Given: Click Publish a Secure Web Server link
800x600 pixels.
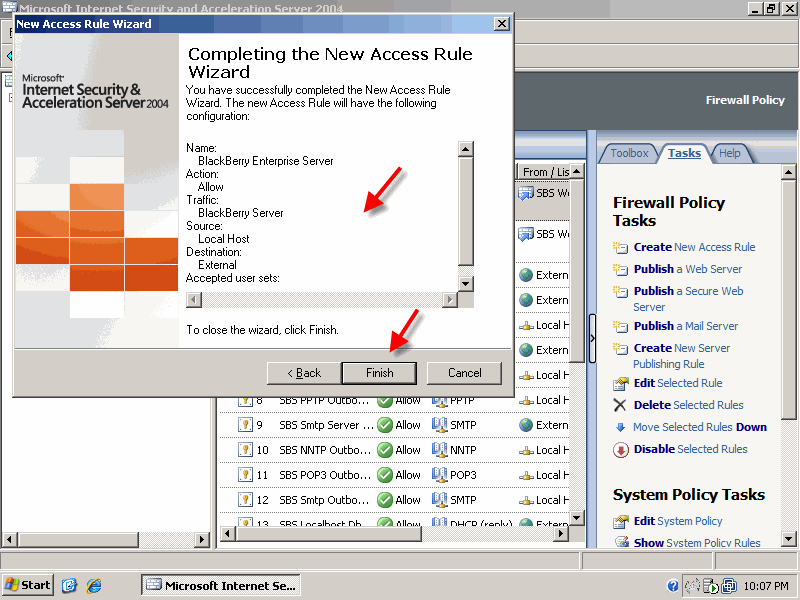Looking at the screenshot, I should (x=688, y=298).
